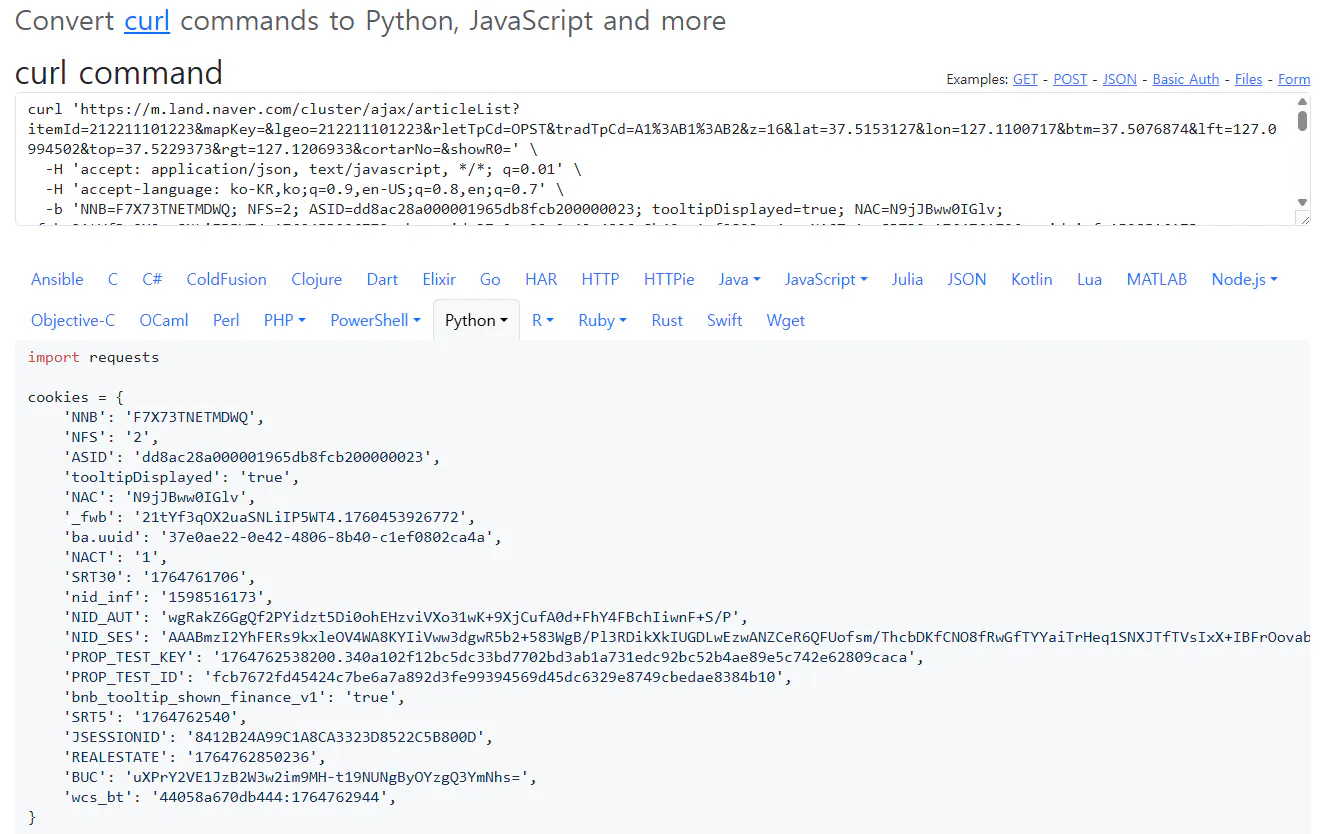1332x834 pixels.
Task: Switch to the Lua tab
Action: pyautogui.click(x=1090, y=279)
